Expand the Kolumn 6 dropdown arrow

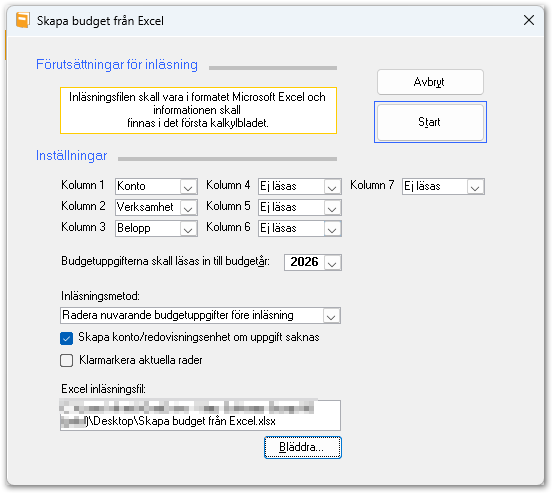click(332, 229)
